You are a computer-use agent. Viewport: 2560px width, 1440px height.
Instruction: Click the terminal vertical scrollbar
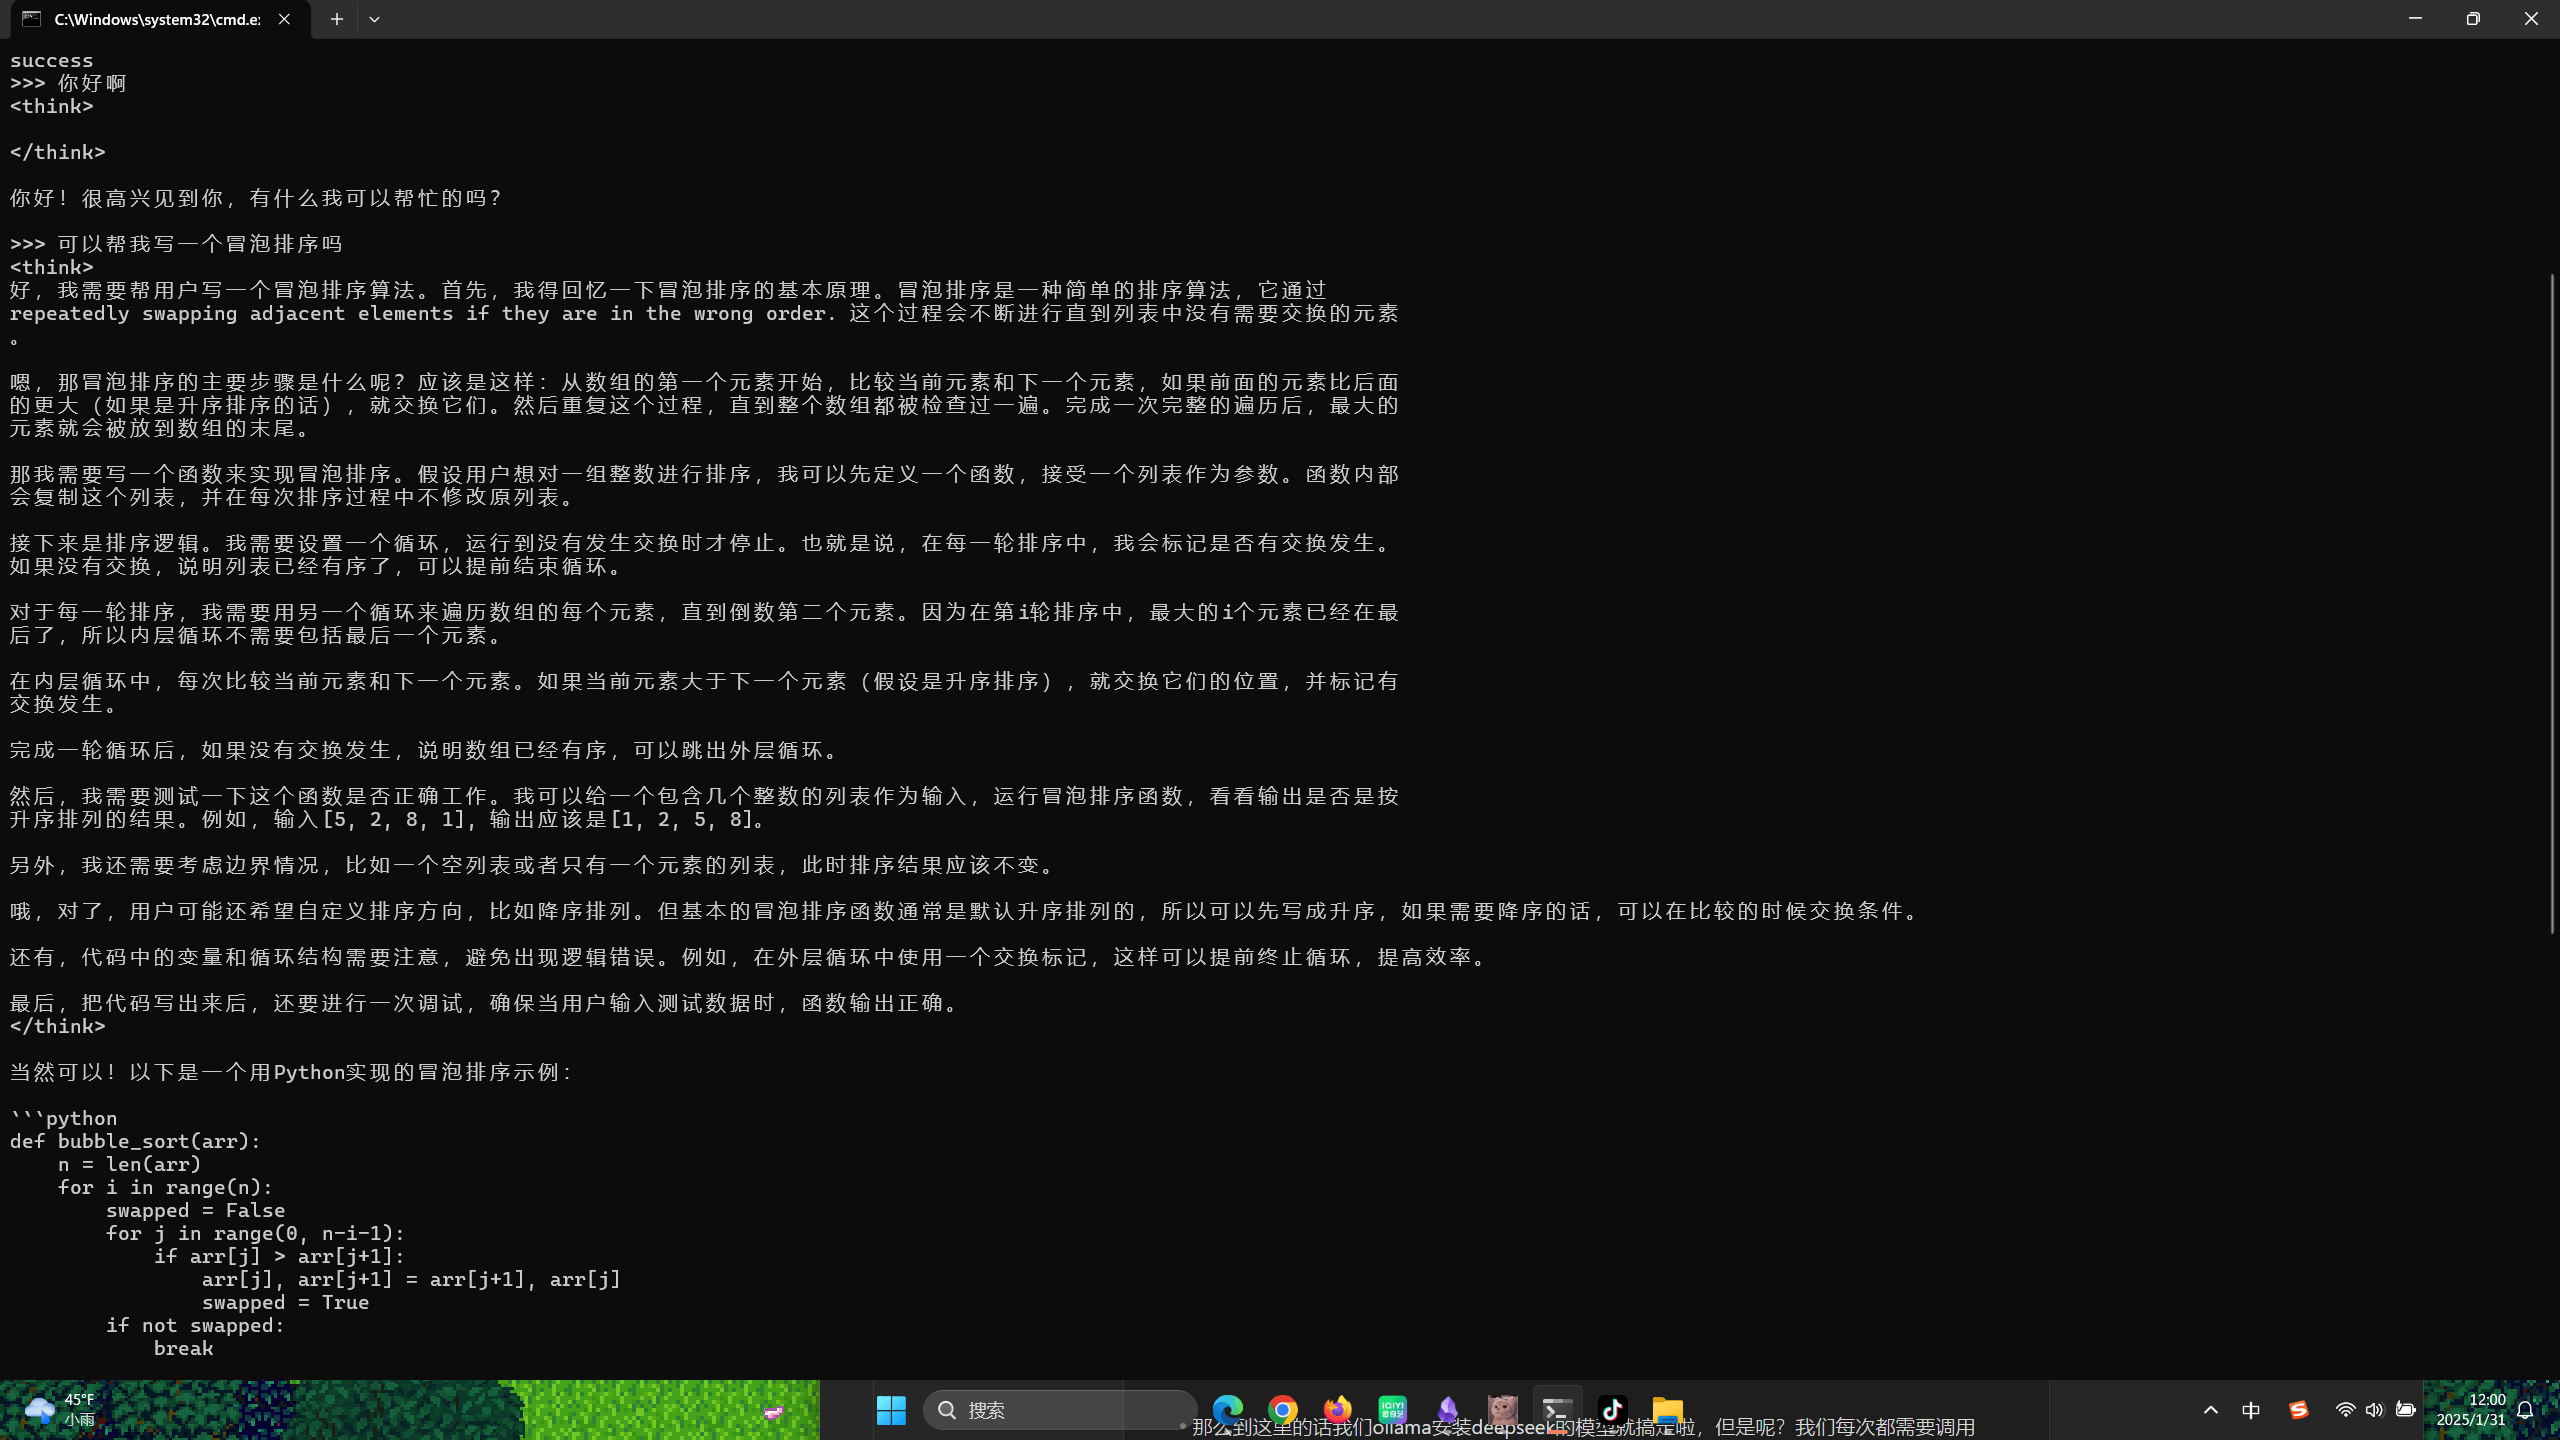(2552, 600)
